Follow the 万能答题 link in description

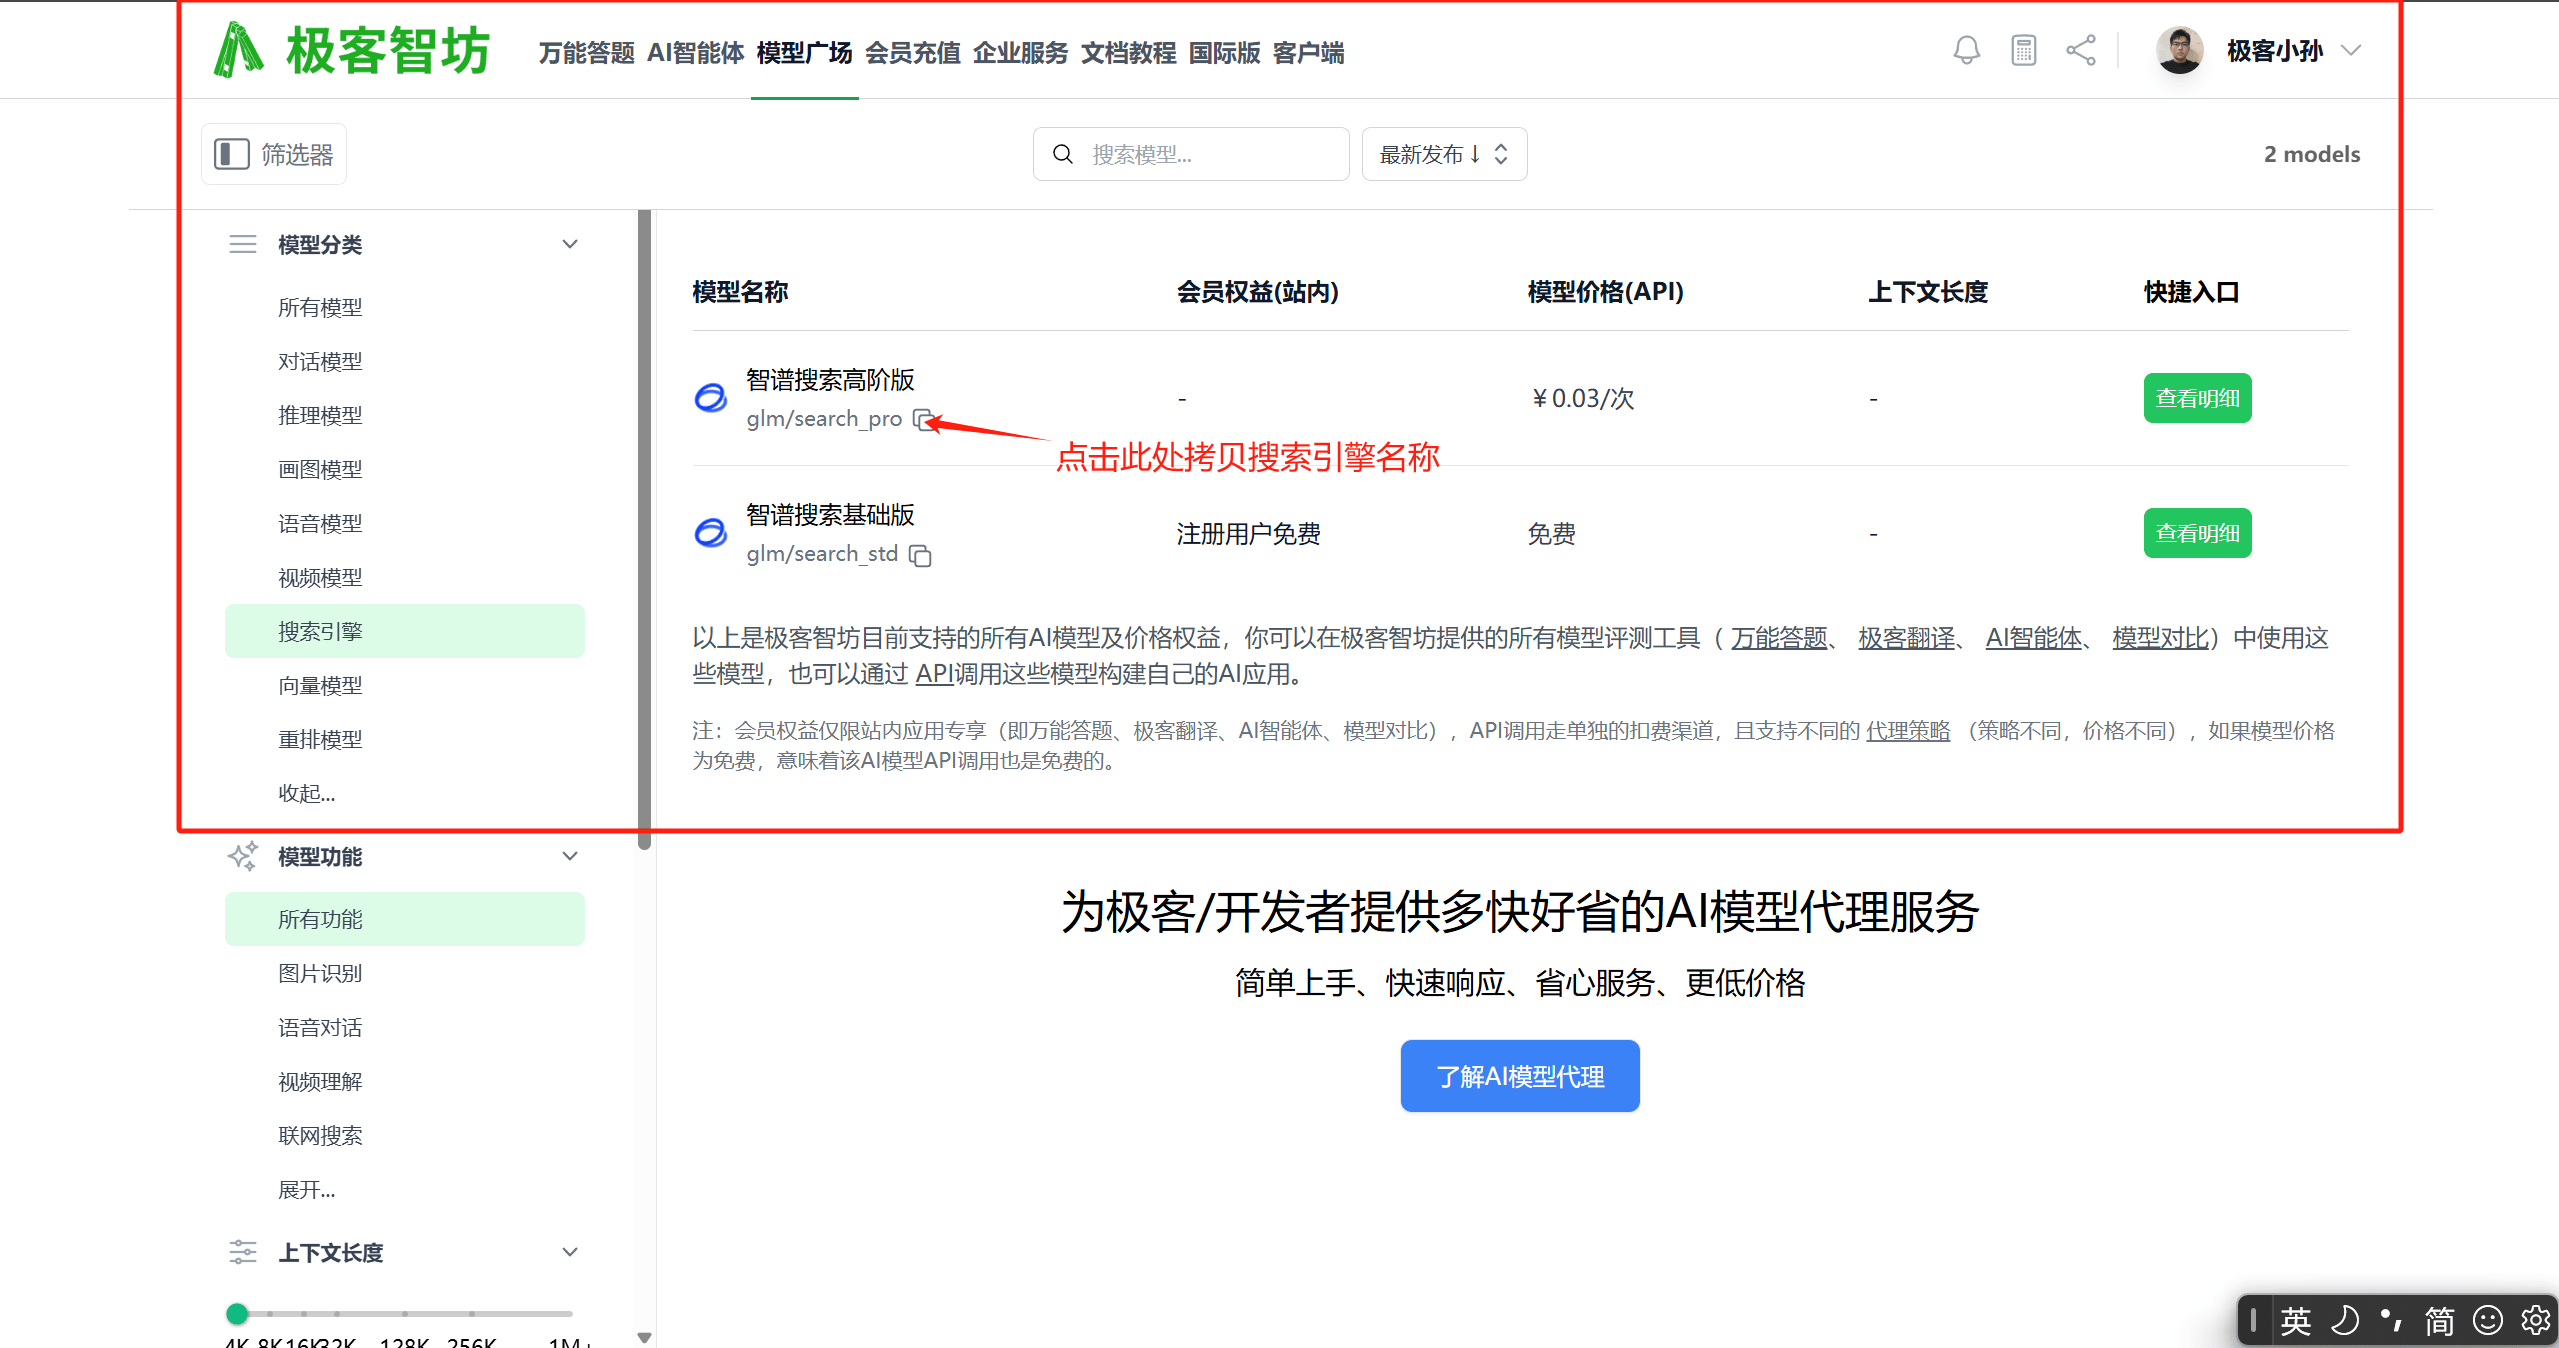tap(1780, 638)
